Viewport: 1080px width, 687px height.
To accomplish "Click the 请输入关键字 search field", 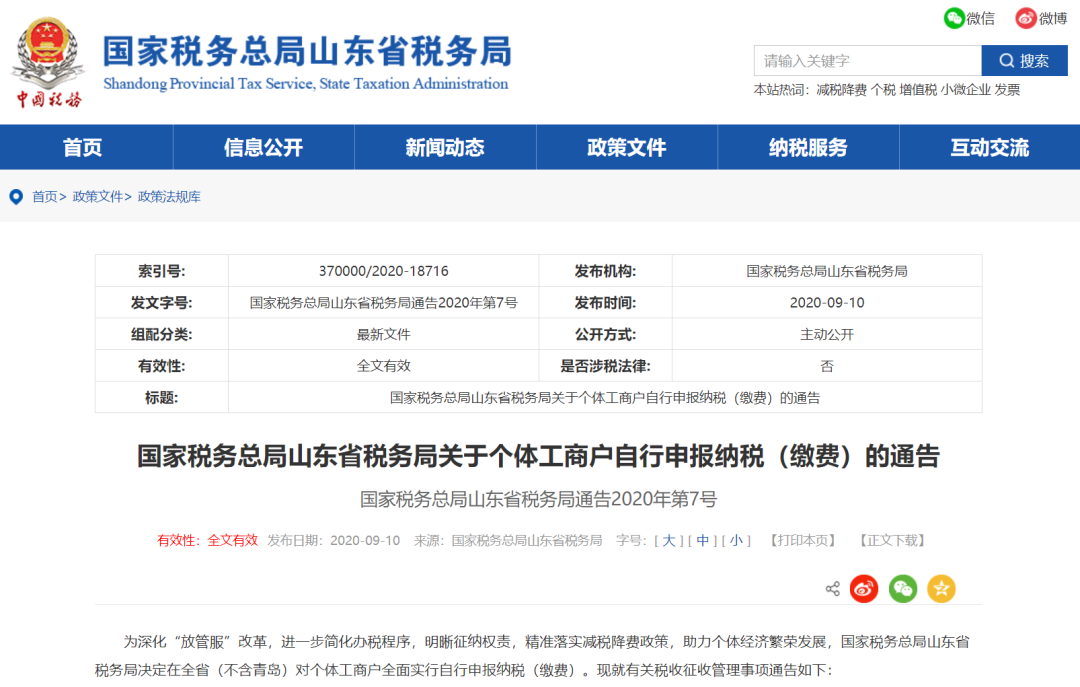I will pos(868,61).
